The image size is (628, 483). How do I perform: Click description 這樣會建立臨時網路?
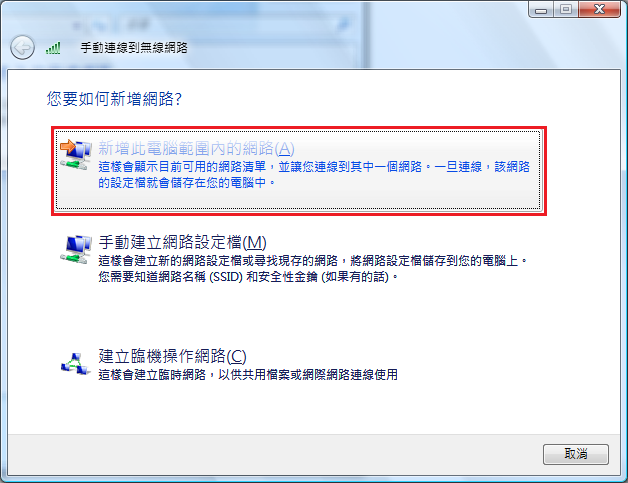coord(248,375)
